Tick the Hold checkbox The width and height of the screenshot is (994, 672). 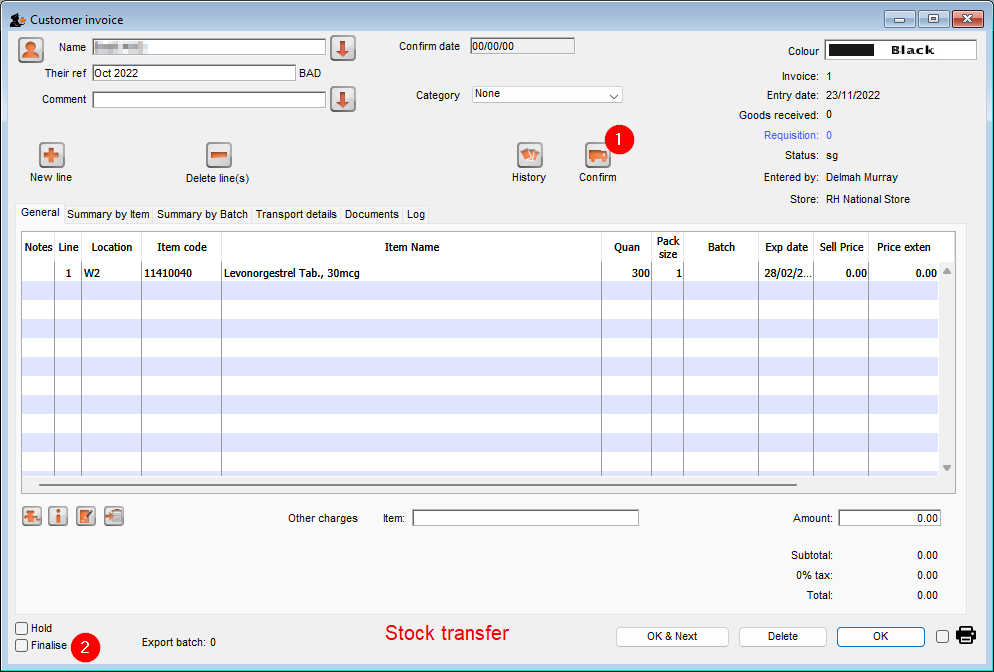coord(22,628)
